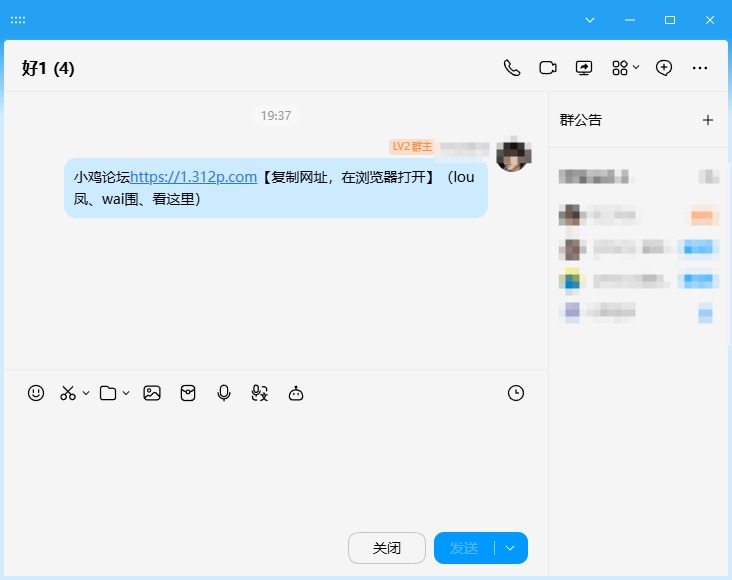Invite members with plus bubble icon

664,68
